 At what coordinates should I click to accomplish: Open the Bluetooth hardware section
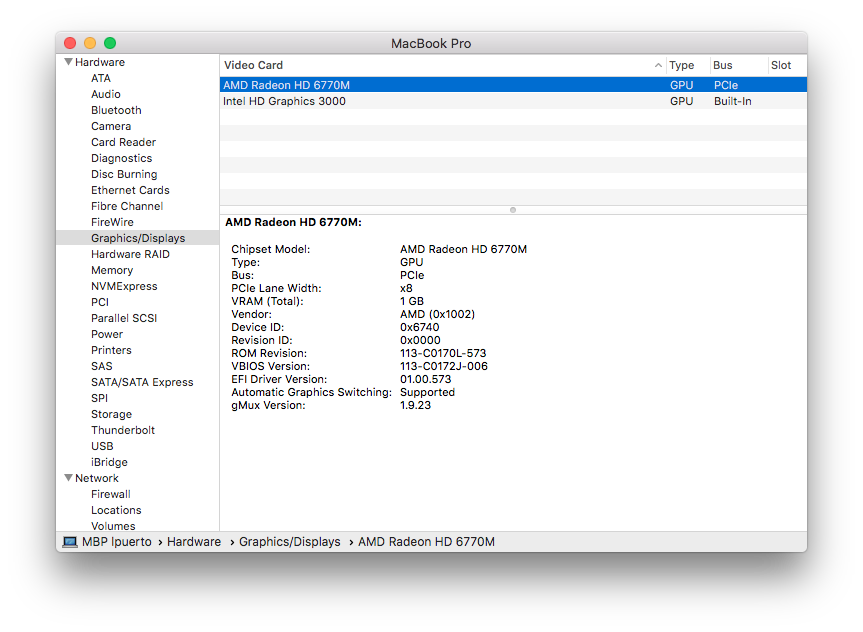(116, 110)
